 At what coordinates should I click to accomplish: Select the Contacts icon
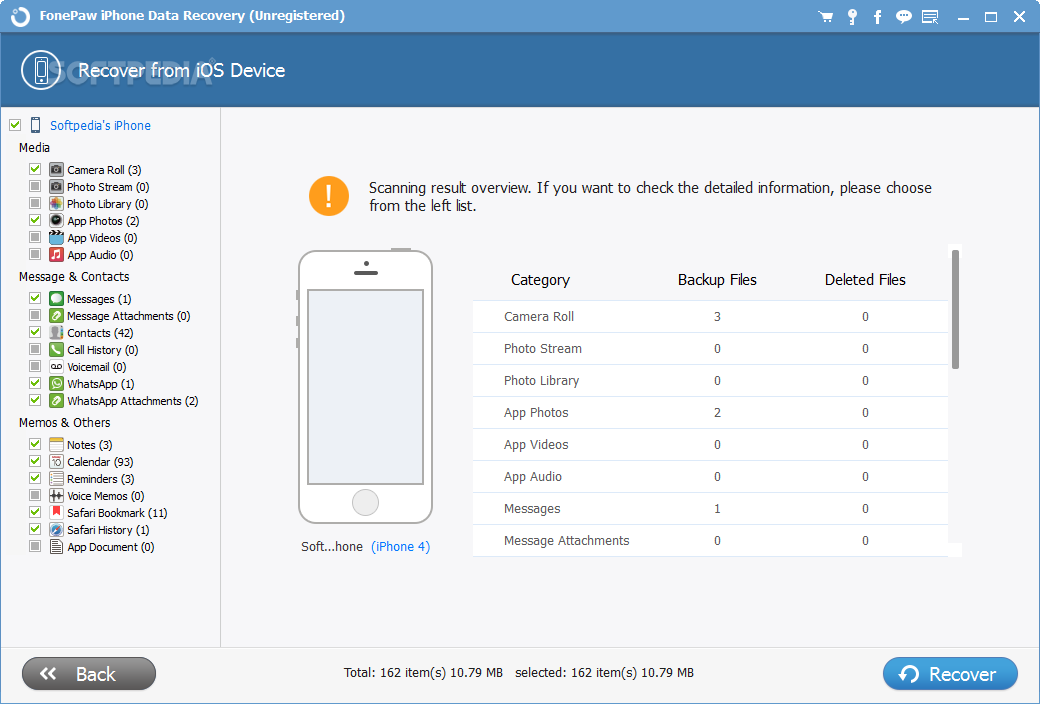pyautogui.click(x=56, y=332)
